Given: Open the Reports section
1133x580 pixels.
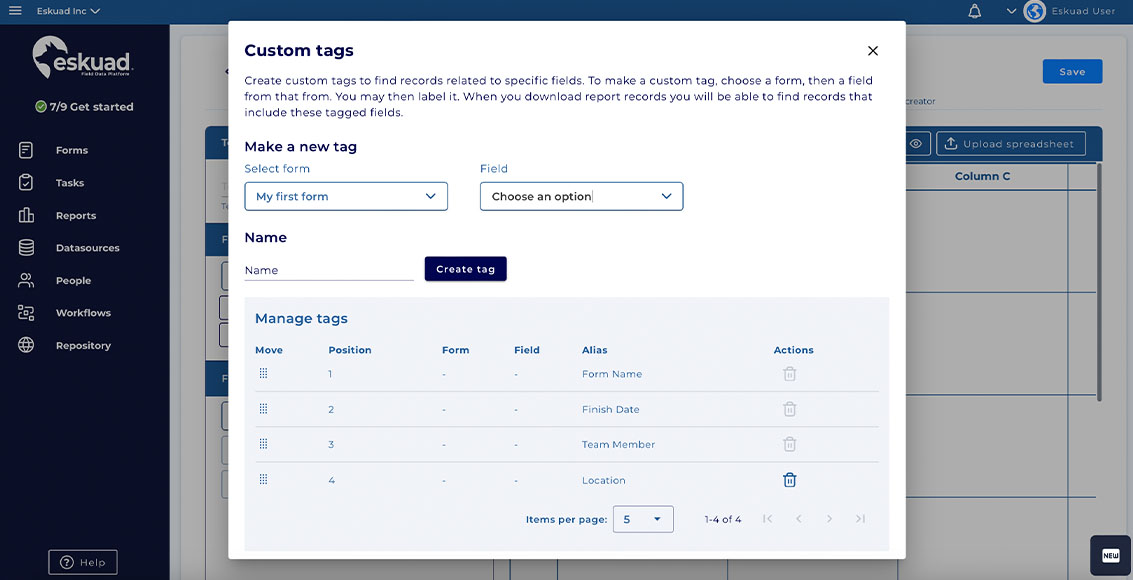Looking at the screenshot, I should (76, 214).
